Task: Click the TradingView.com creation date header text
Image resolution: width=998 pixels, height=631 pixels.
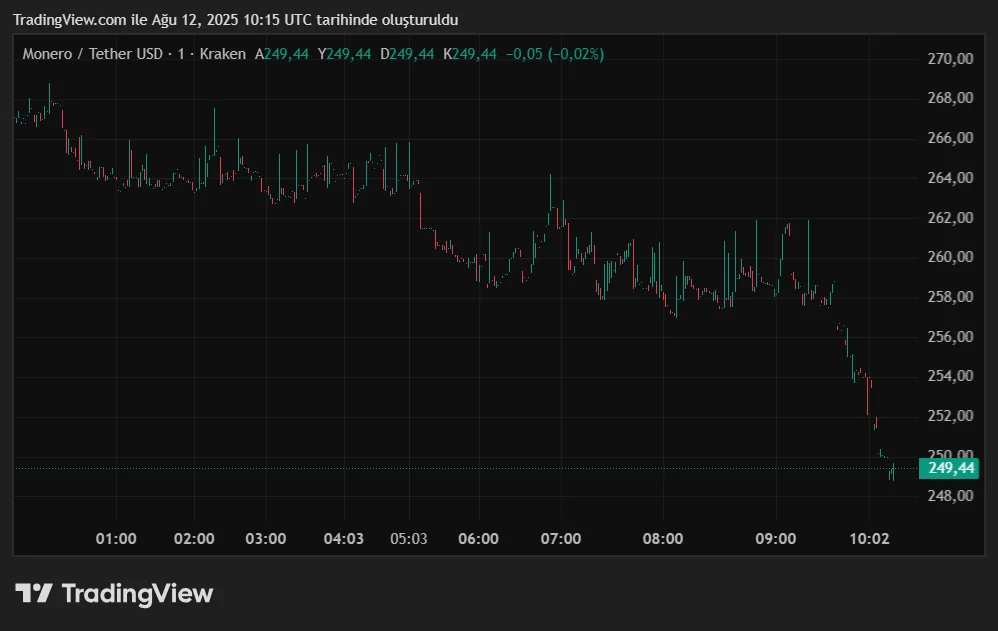Action: tap(235, 20)
